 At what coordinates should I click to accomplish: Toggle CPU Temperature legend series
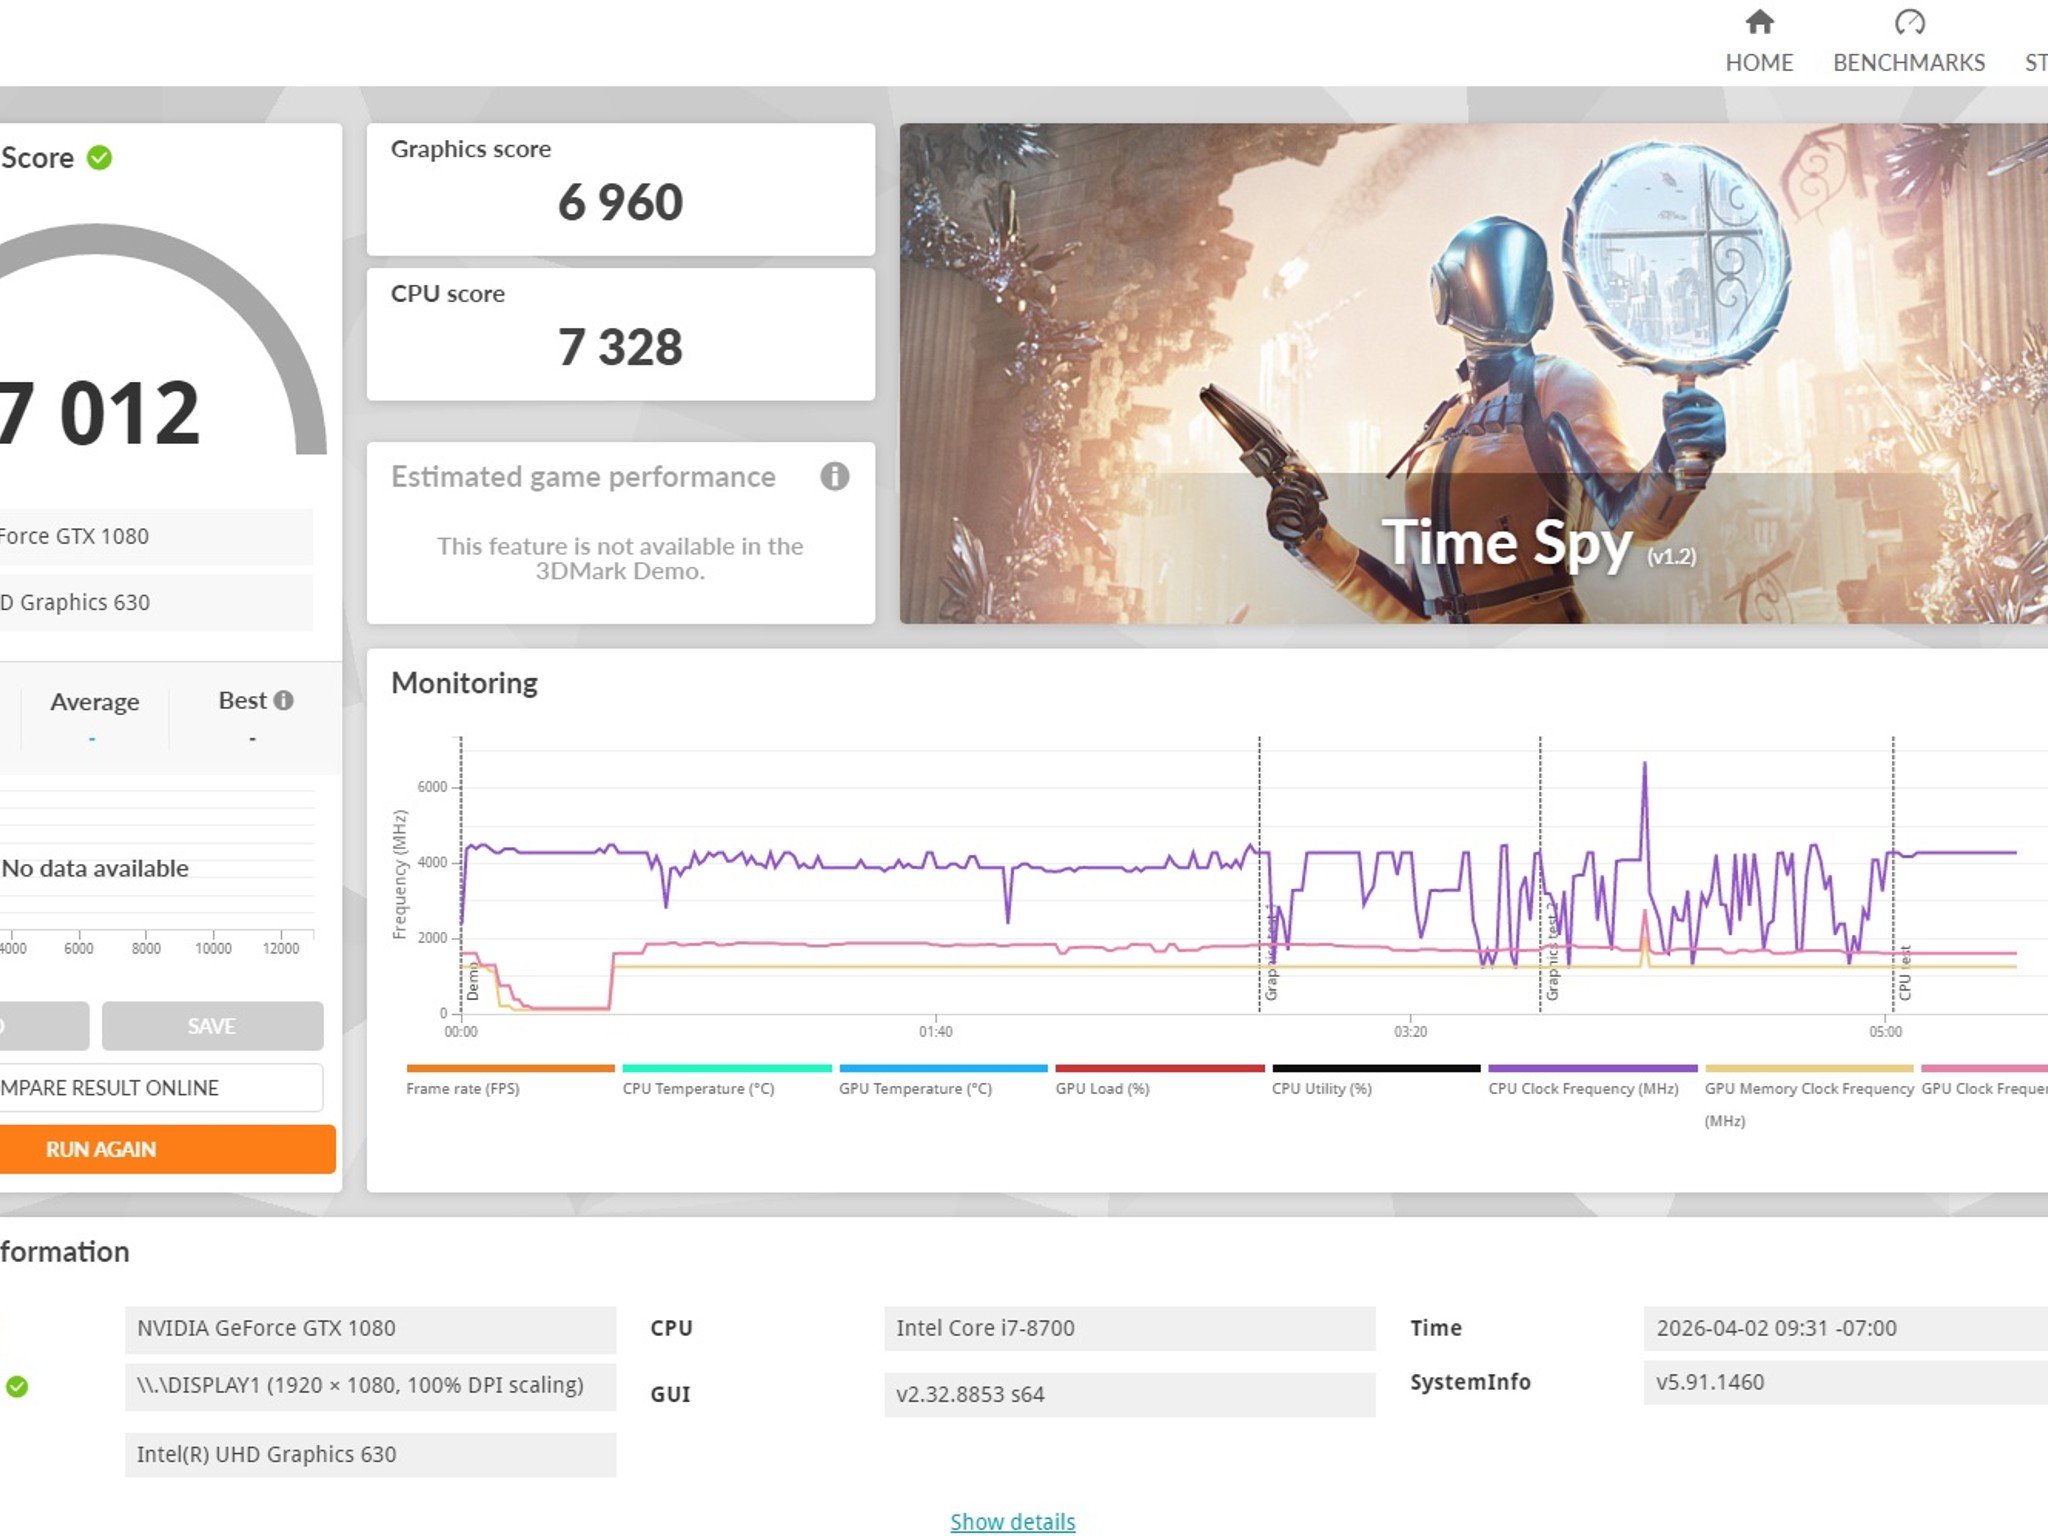pyautogui.click(x=727, y=1080)
